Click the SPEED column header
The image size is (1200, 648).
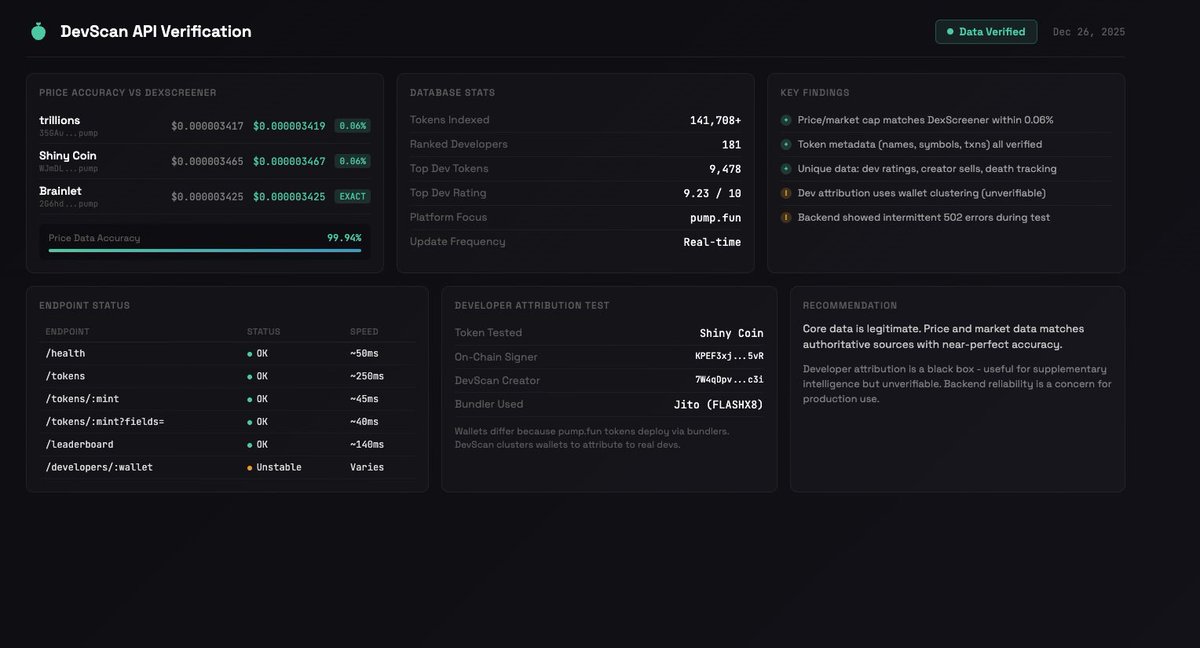(x=364, y=332)
